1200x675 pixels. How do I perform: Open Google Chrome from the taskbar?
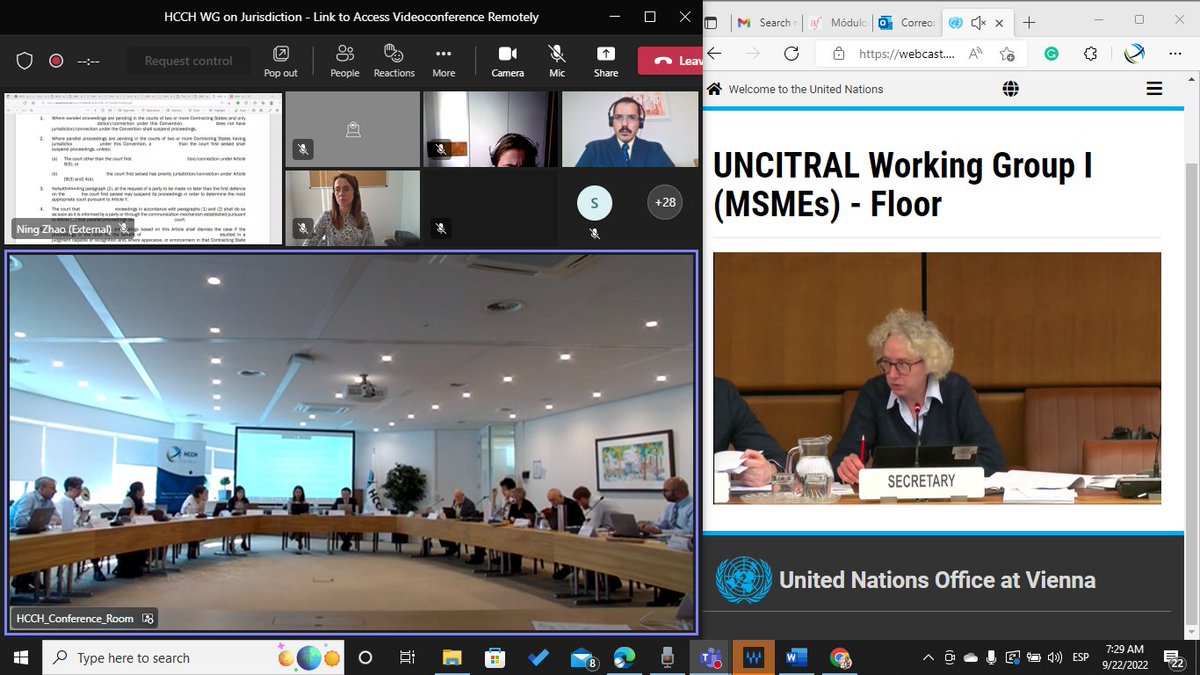pyautogui.click(x=840, y=657)
